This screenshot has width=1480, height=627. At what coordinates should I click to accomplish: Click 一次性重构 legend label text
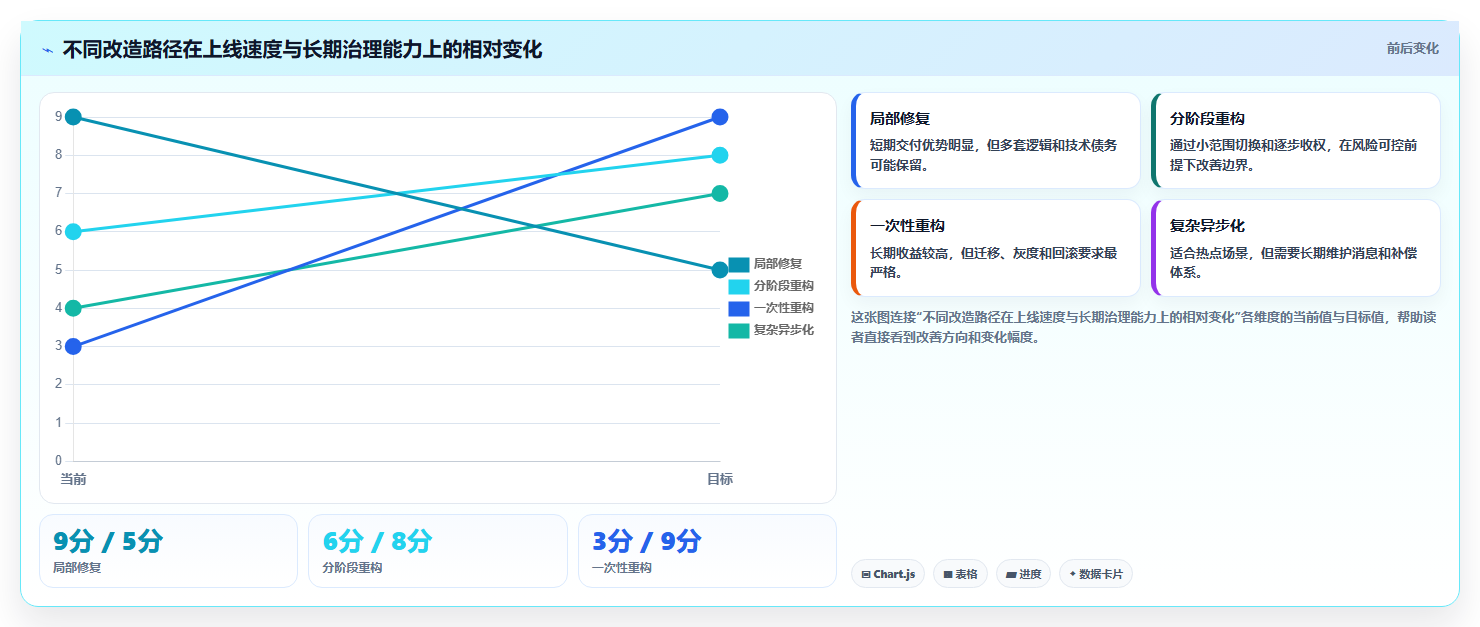point(784,308)
